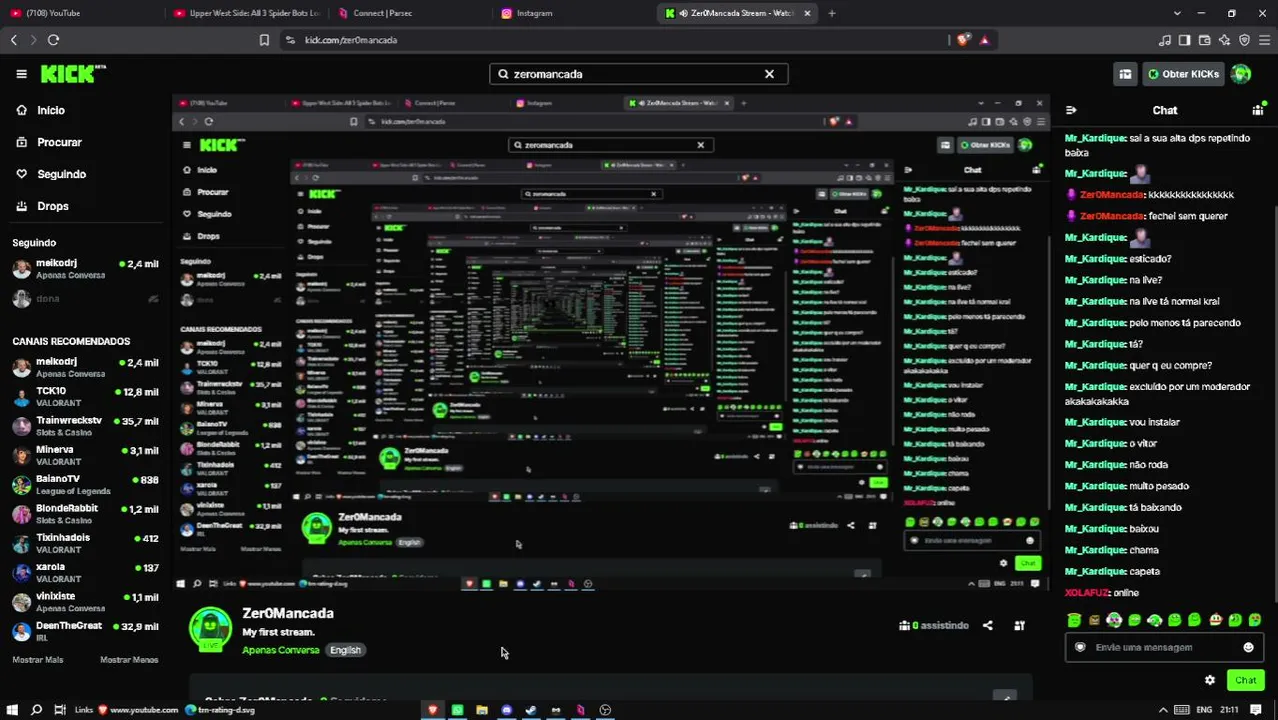Screen dimensions: 1278x720
Task: Click the English language tag
Action: pyautogui.click(x=345, y=650)
